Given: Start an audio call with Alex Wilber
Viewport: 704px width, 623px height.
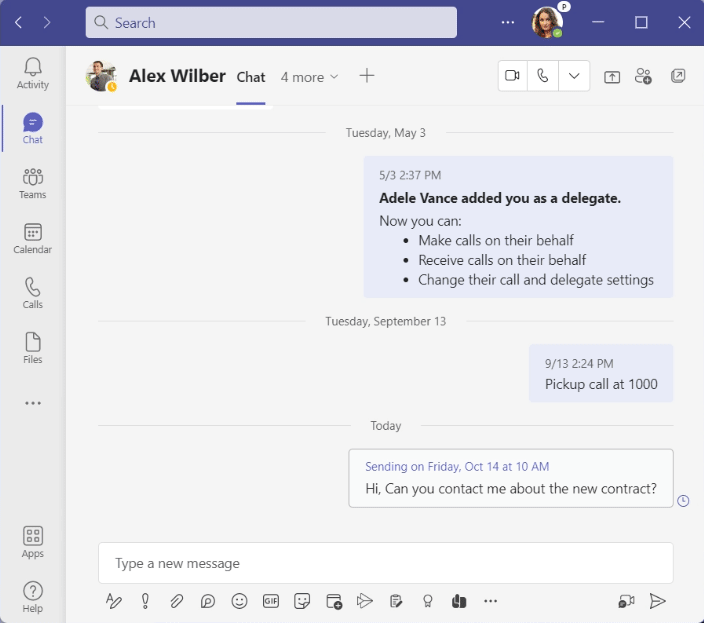Looking at the screenshot, I should 543,76.
